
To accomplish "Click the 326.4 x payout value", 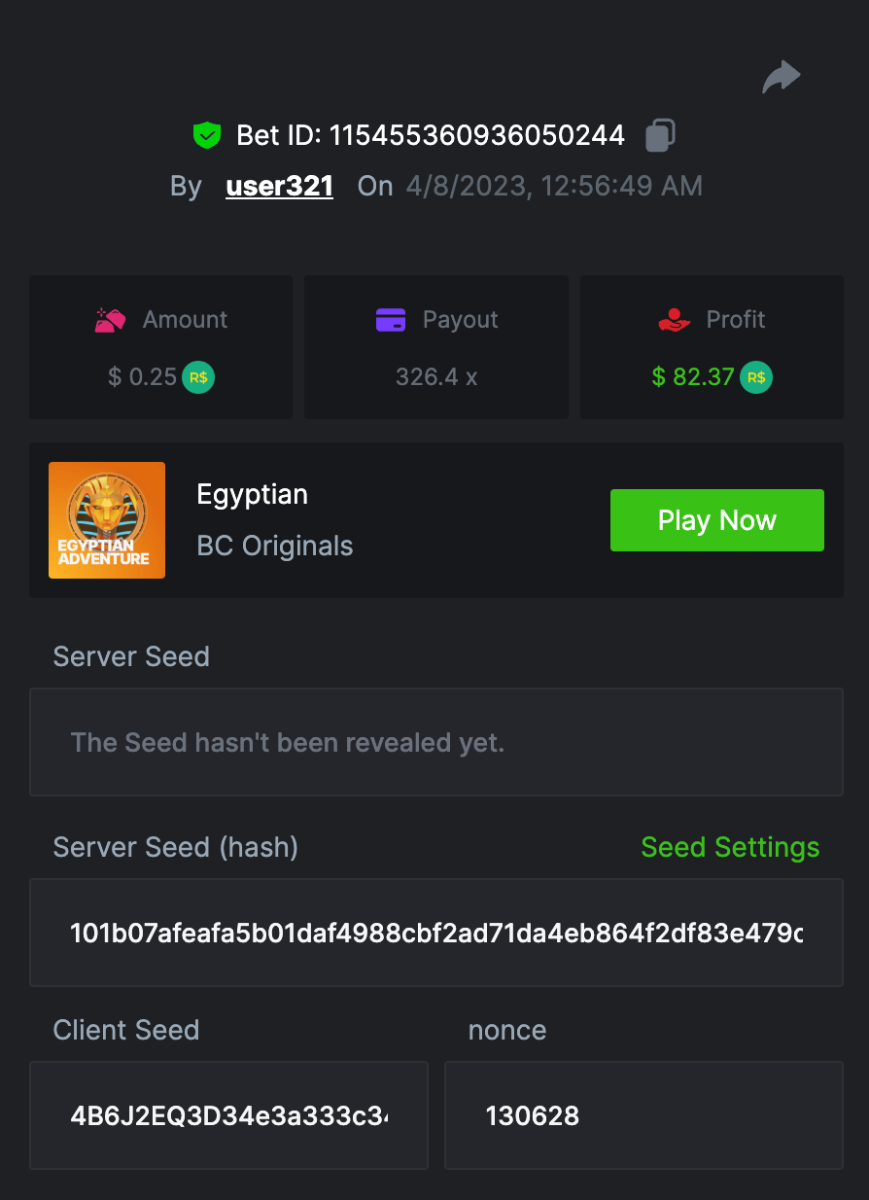I will [x=436, y=377].
